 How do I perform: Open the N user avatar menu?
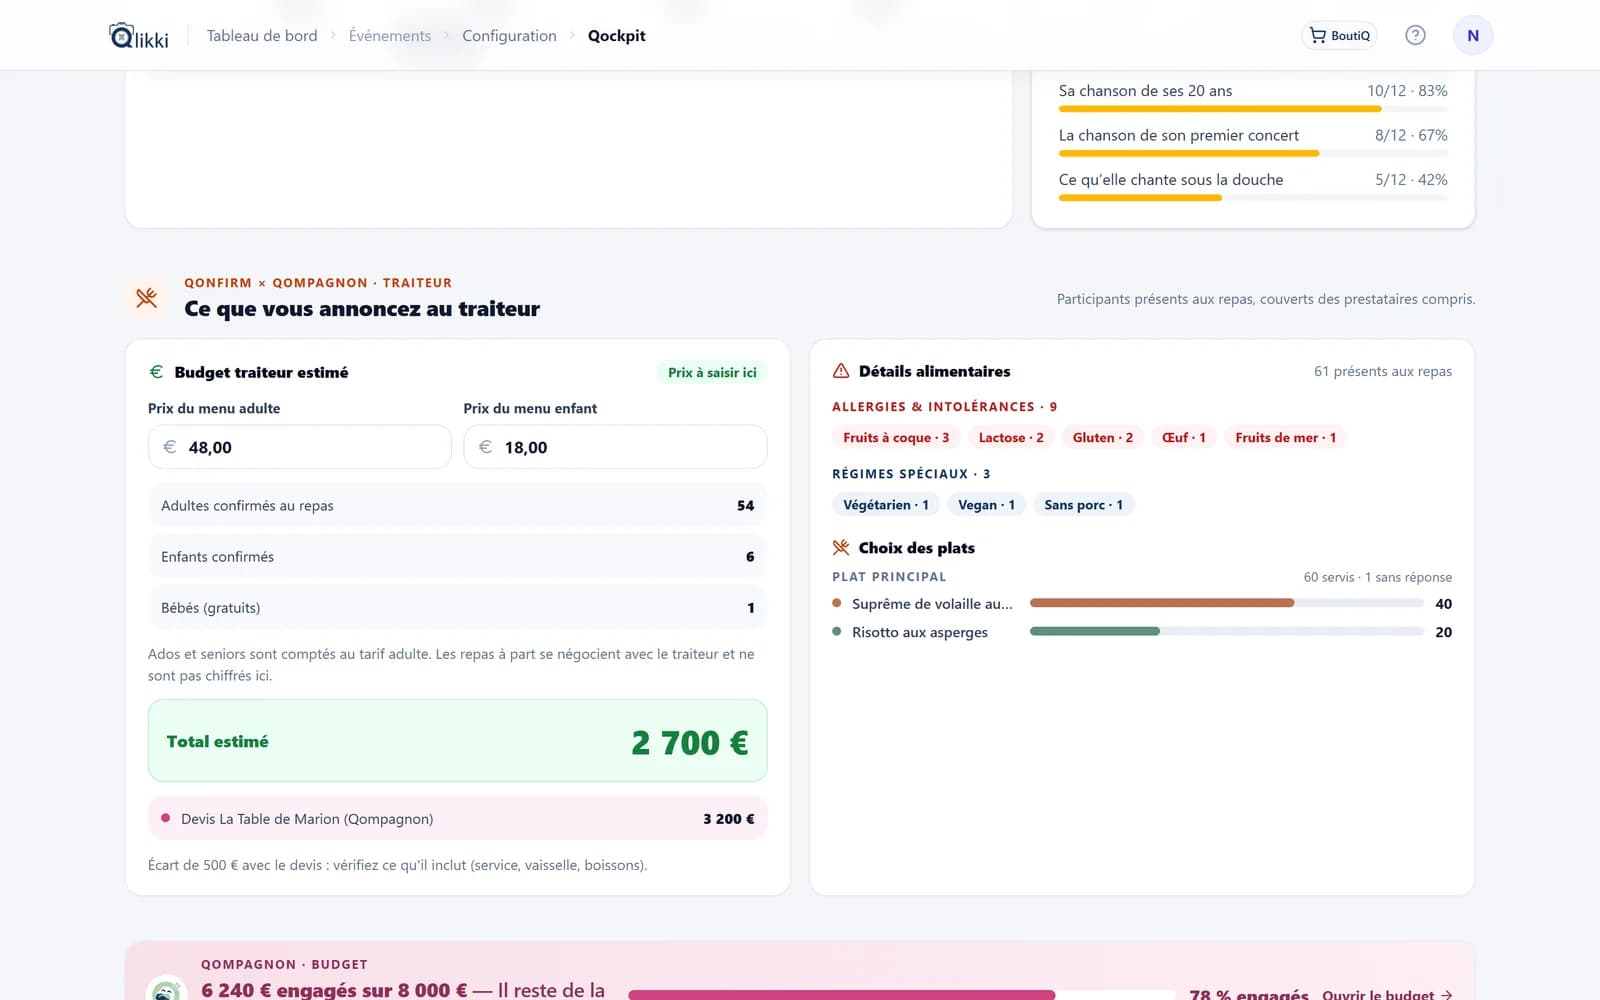point(1473,35)
